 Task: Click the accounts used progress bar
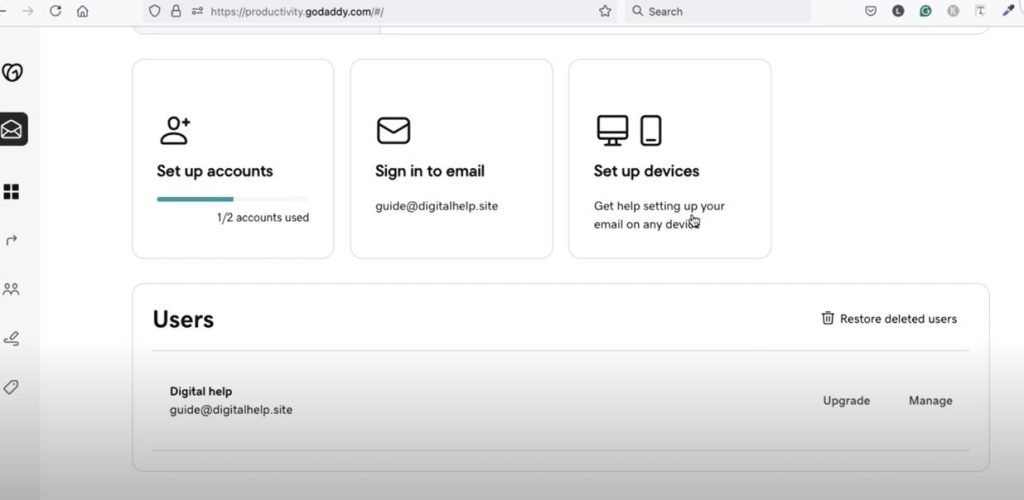(x=232, y=199)
